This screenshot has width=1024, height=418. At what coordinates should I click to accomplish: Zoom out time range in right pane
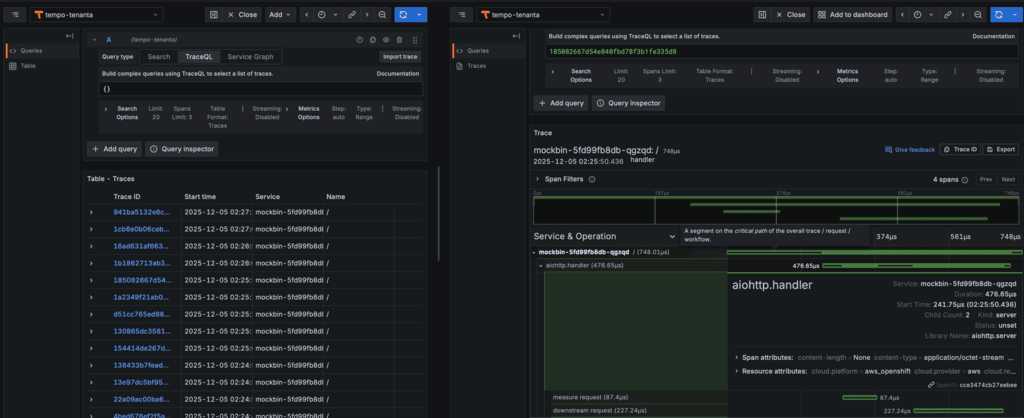tap(978, 14)
